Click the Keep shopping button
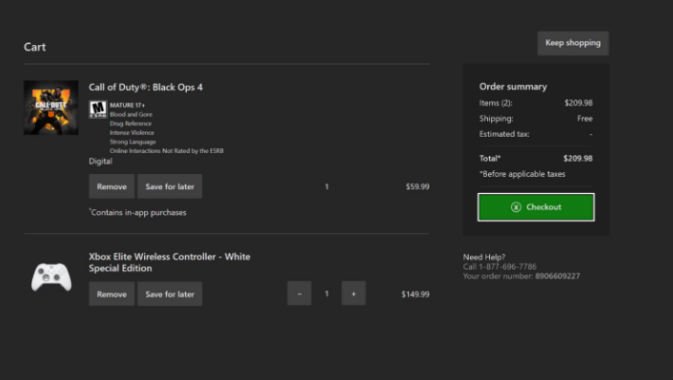673x380 pixels. tap(573, 43)
